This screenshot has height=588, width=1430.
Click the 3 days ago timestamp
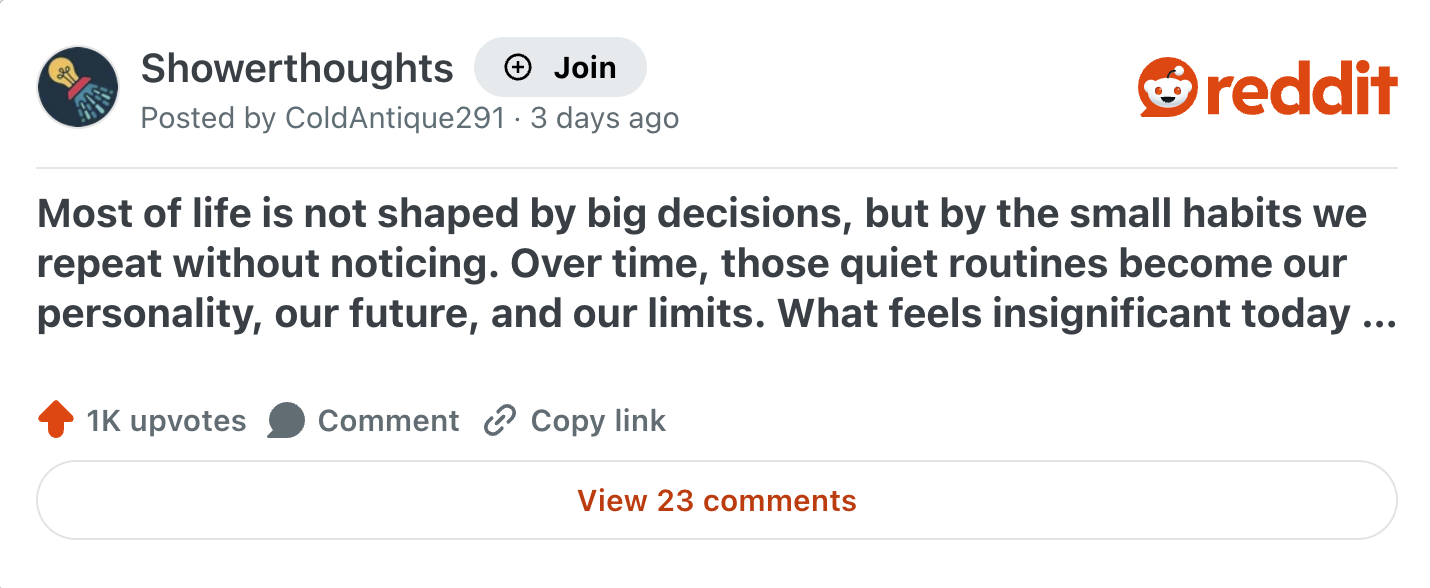coord(604,118)
